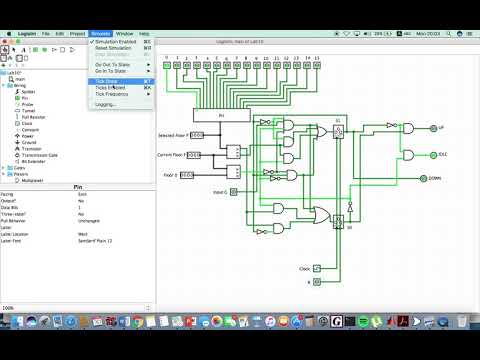Viewport: 480px width, 360px height.
Task: Click Probe in the Wiring library
Action: 27,104
